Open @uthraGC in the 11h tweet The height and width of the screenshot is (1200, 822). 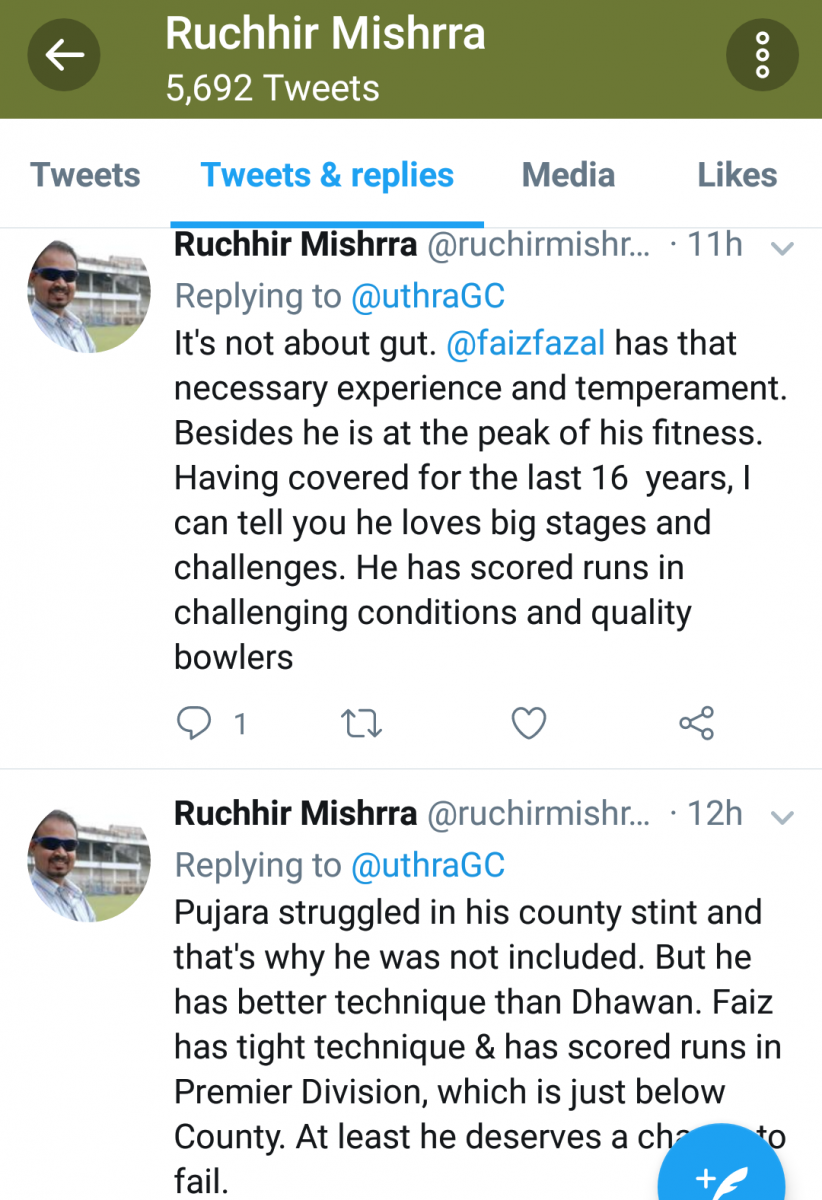coord(428,296)
